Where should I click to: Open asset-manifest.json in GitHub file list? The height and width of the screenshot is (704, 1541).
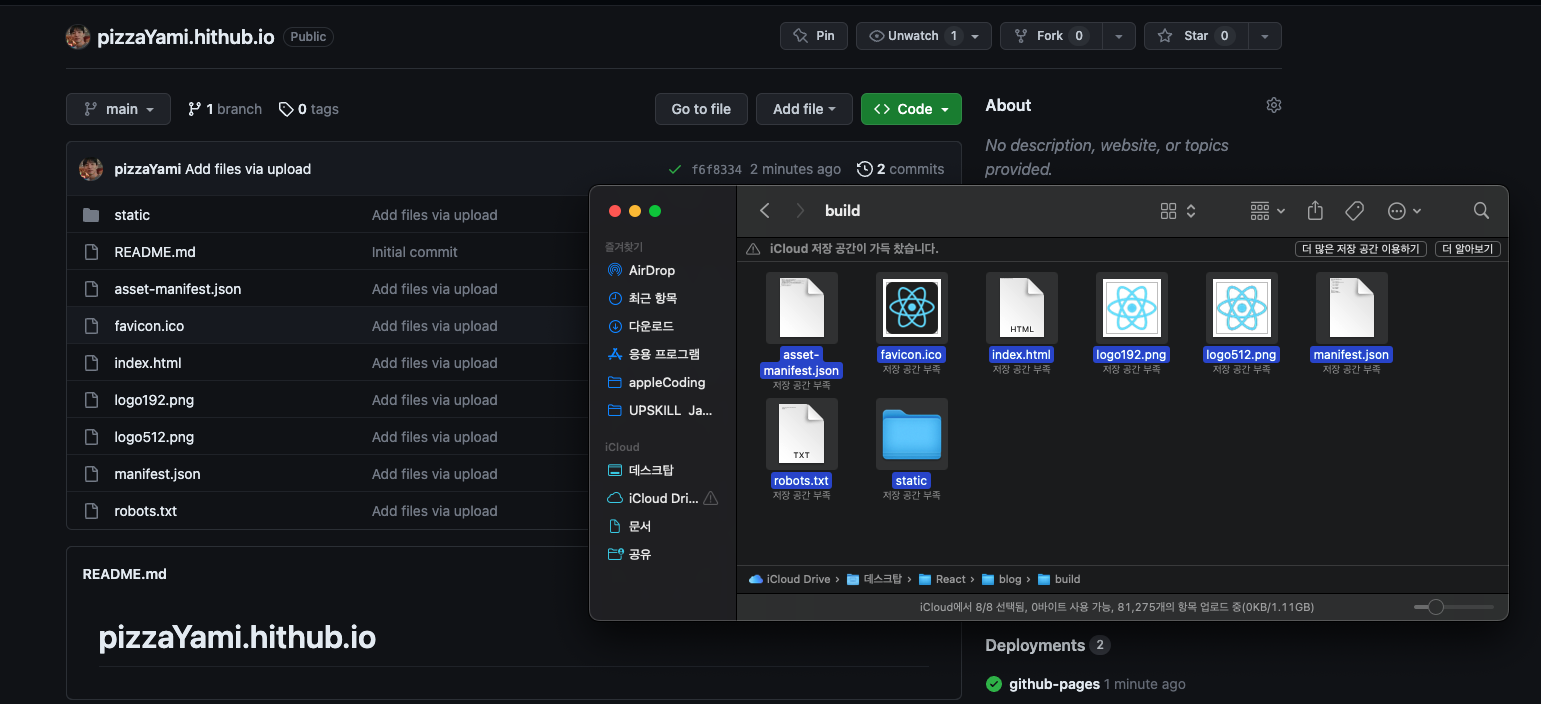click(178, 289)
